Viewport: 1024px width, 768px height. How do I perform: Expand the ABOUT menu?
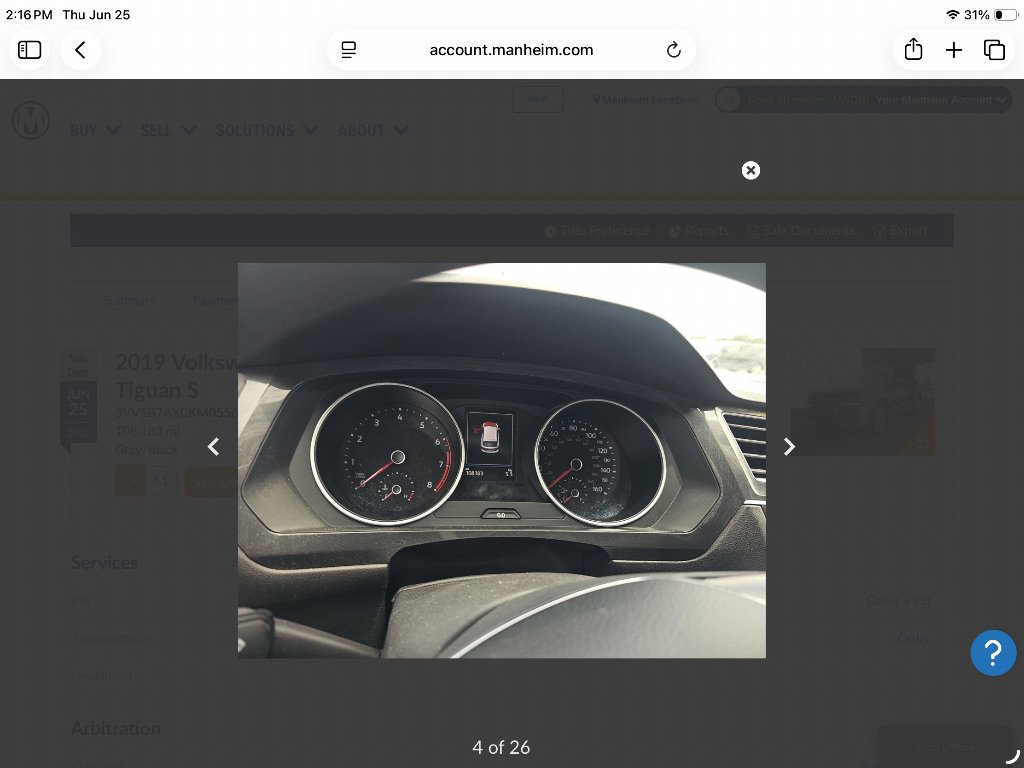click(373, 130)
